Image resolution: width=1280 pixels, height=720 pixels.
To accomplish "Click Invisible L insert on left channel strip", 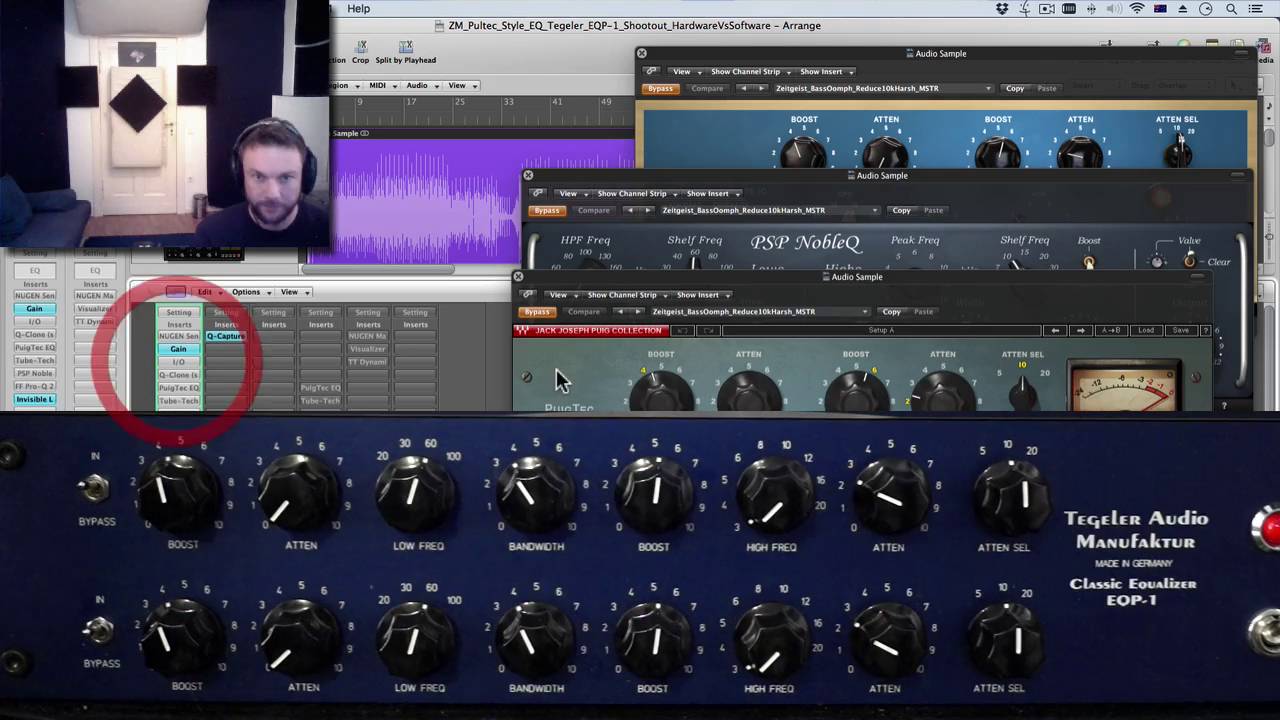I will 34,399.
